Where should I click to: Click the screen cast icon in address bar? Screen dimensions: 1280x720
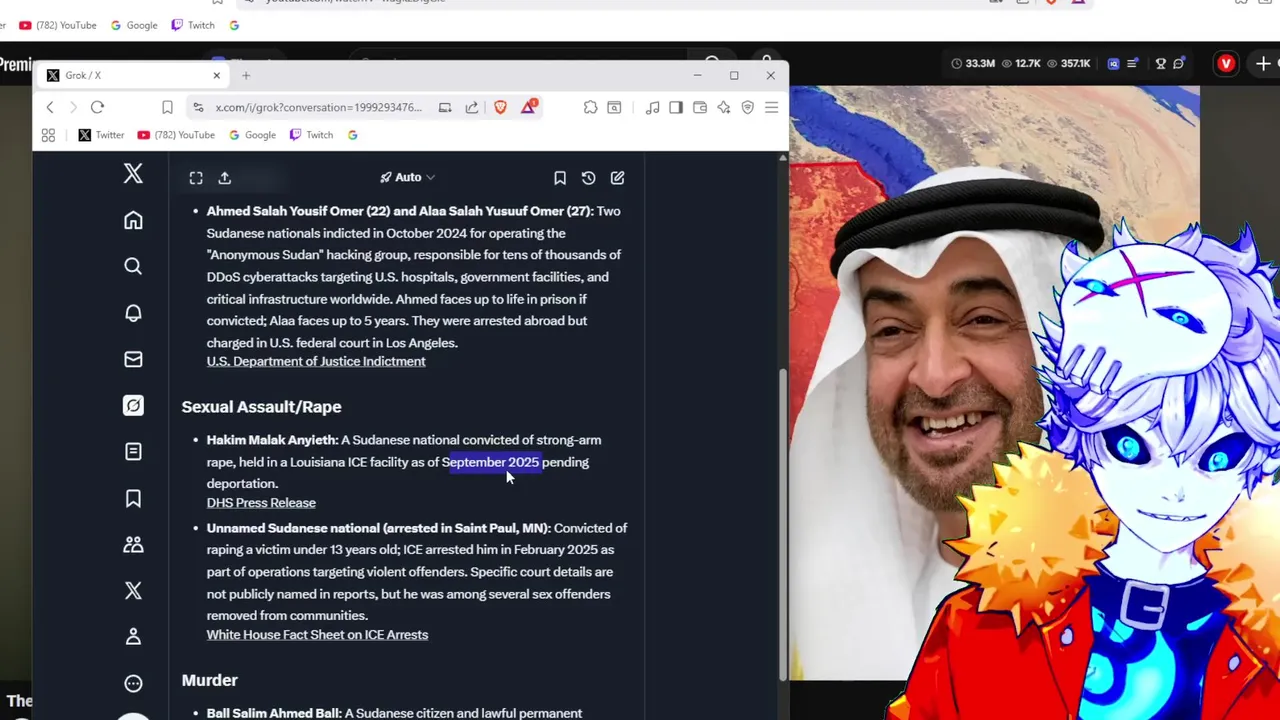[445, 107]
